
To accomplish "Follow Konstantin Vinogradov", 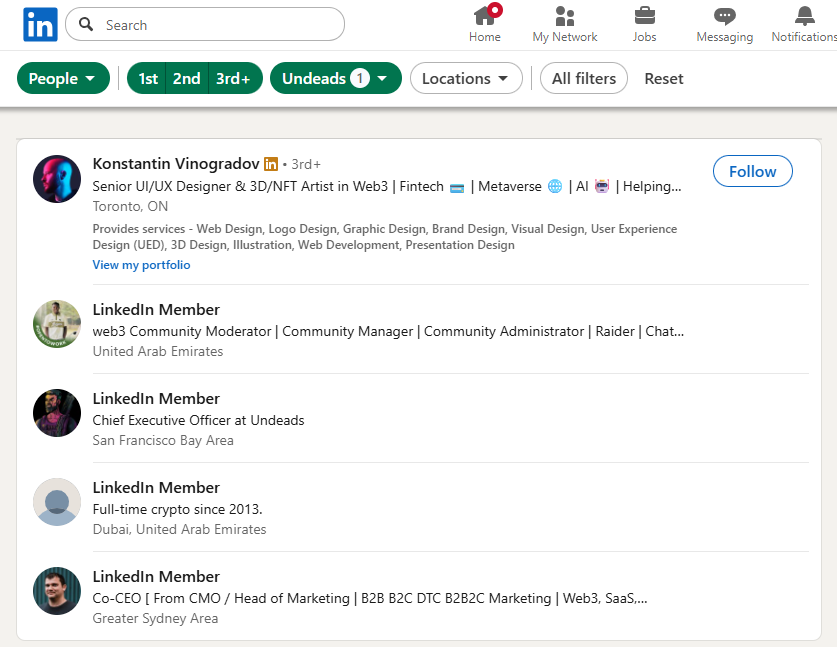I will 752,171.
